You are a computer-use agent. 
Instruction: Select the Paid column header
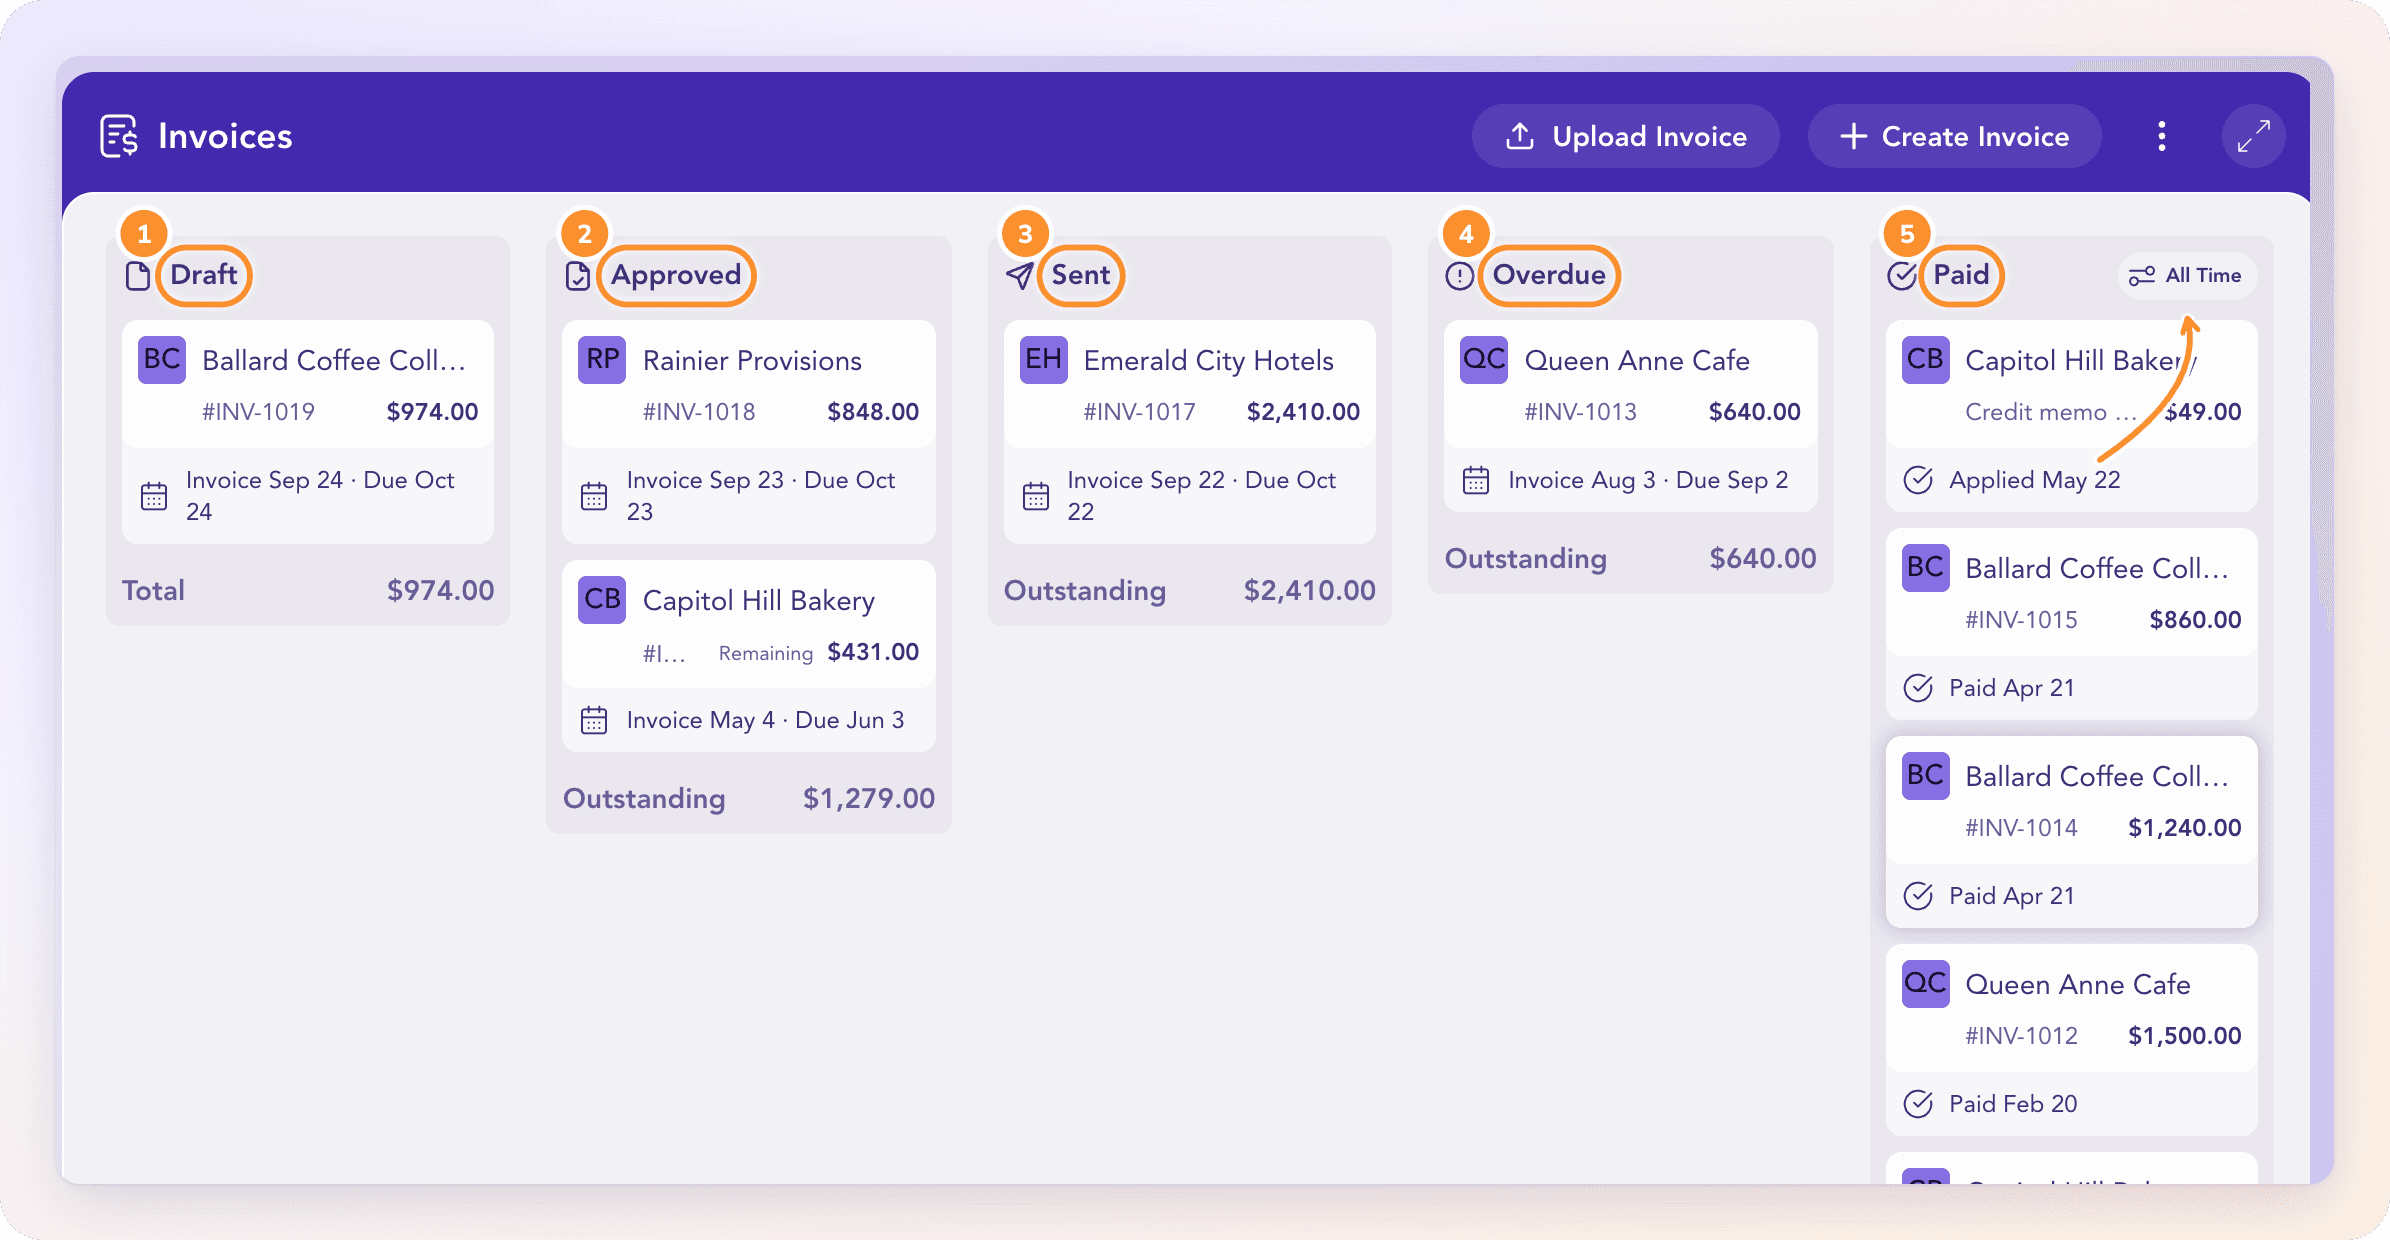tap(1961, 275)
